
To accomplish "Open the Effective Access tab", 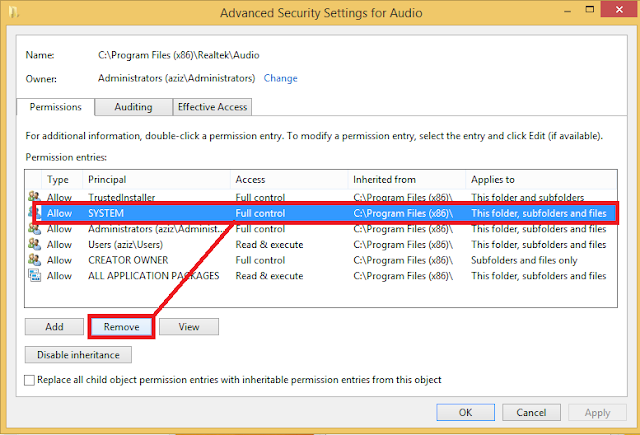I will point(212,107).
